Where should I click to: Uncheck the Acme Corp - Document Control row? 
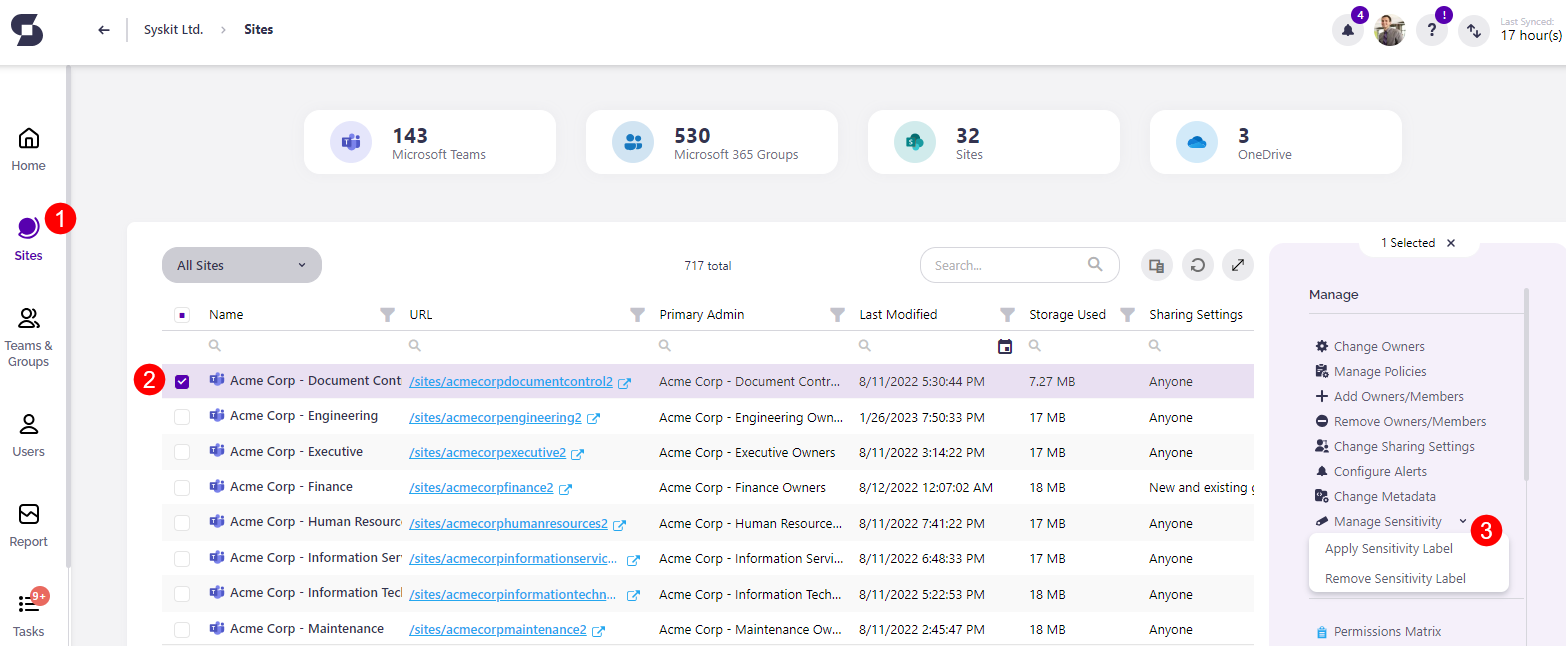pyautogui.click(x=182, y=381)
